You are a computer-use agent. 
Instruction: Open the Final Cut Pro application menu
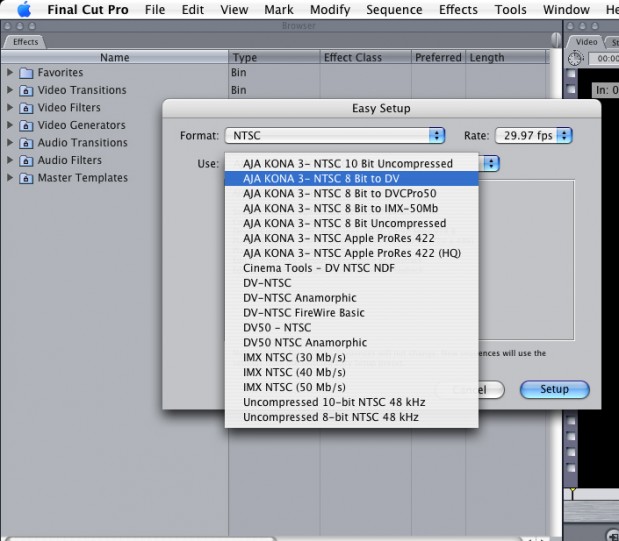coord(88,9)
